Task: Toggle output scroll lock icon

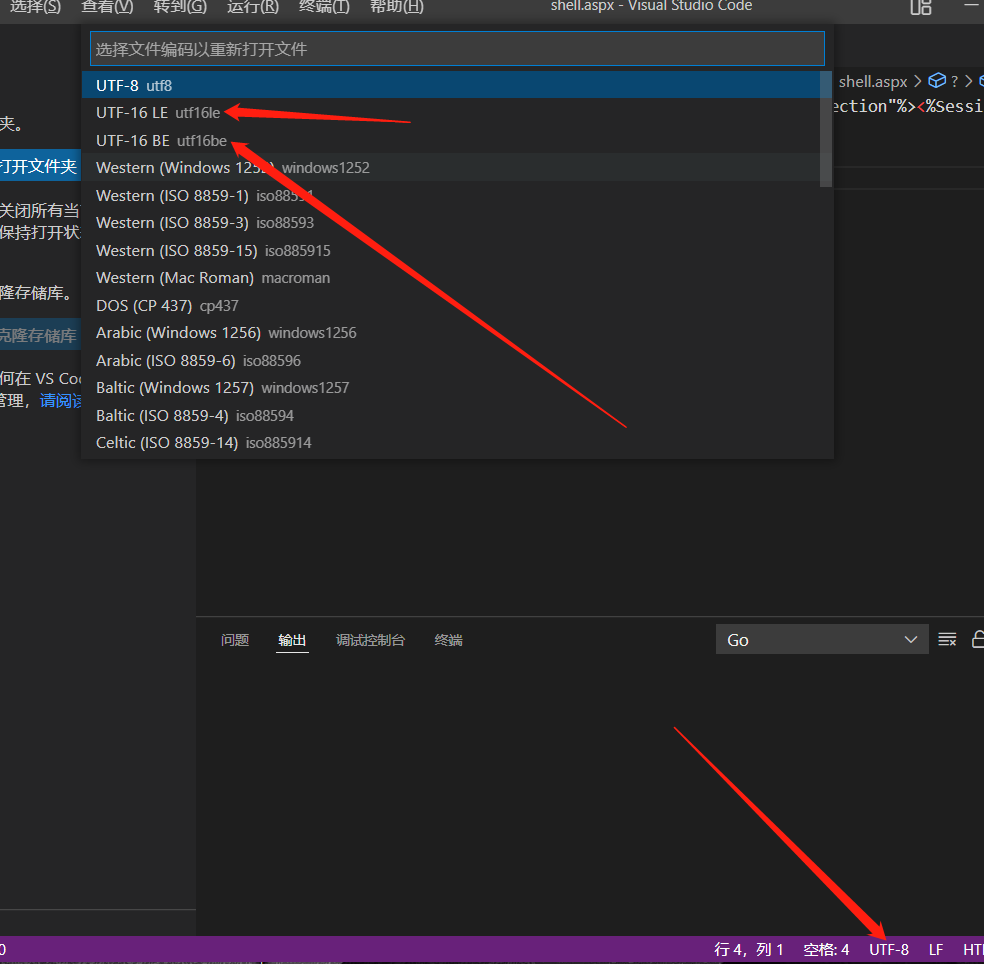Action: [978, 640]
